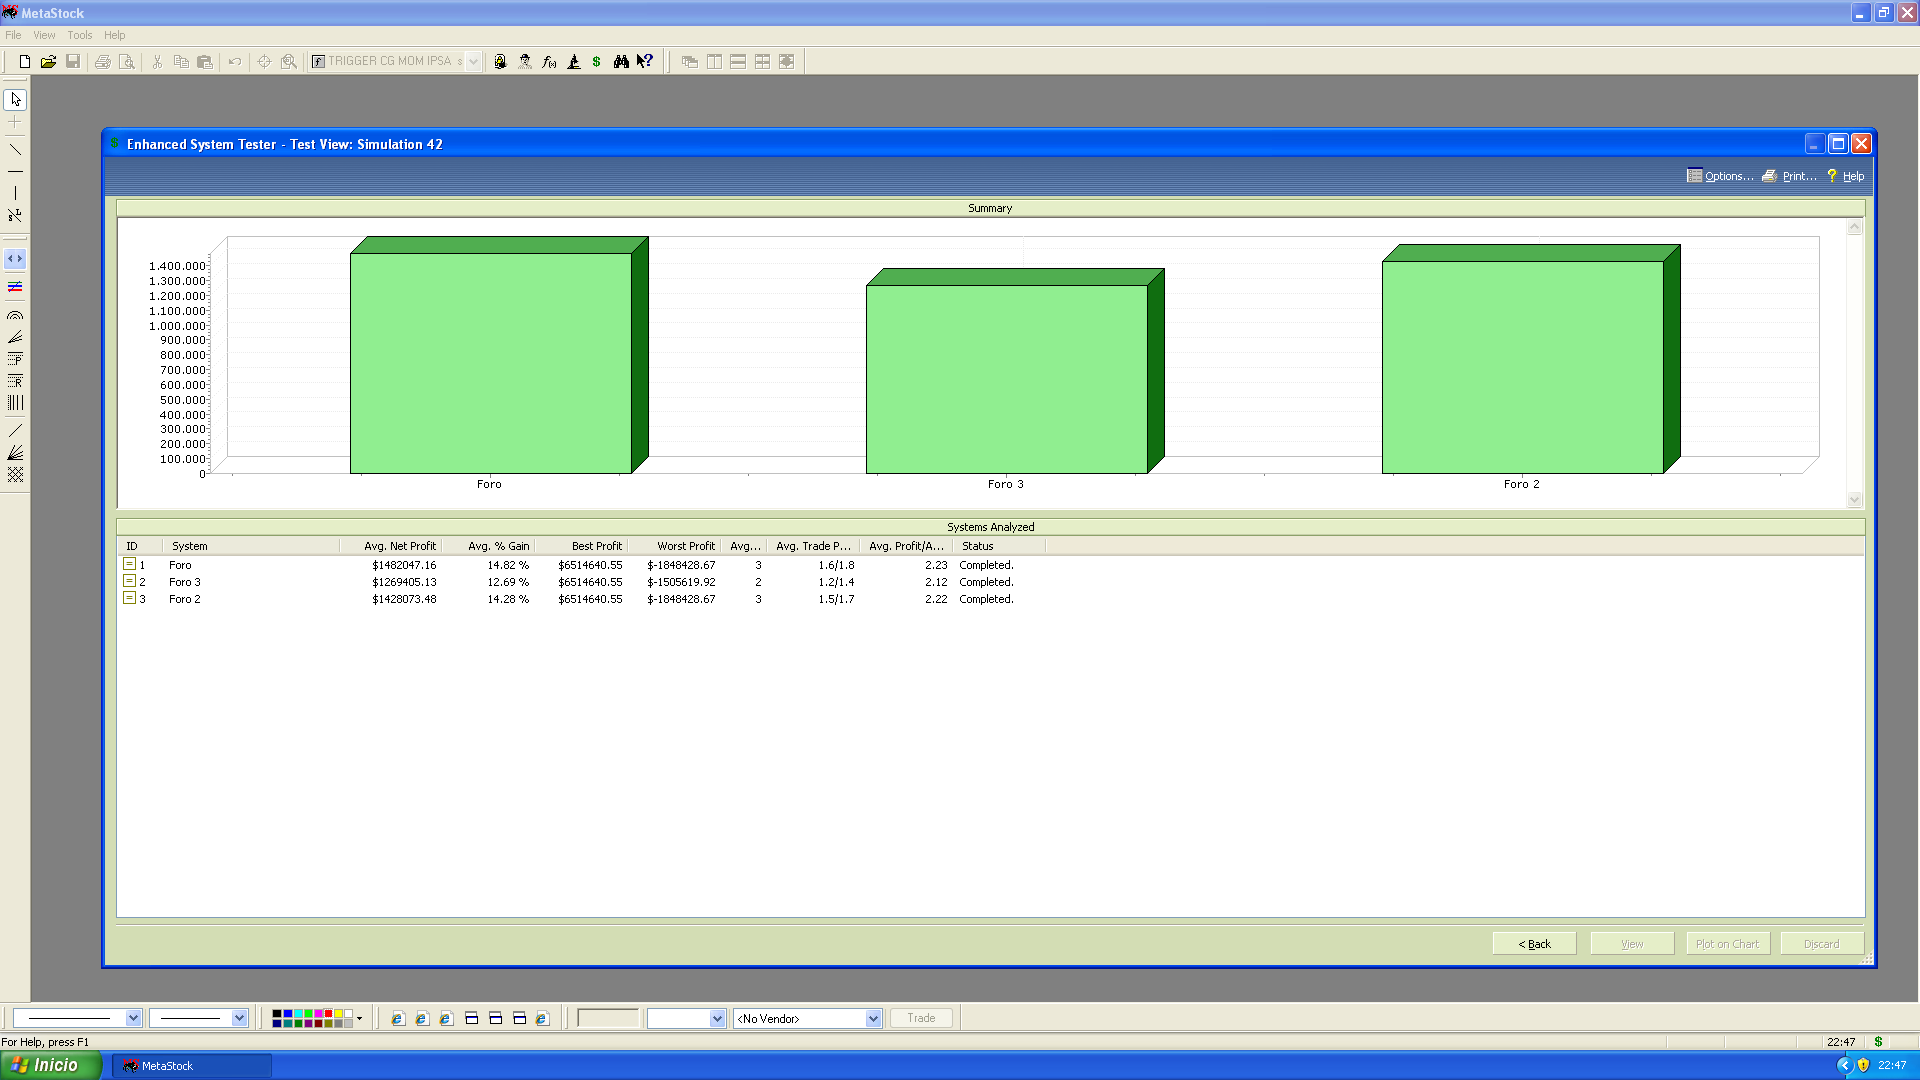Click the Best Profit column header

click(581, 546)
